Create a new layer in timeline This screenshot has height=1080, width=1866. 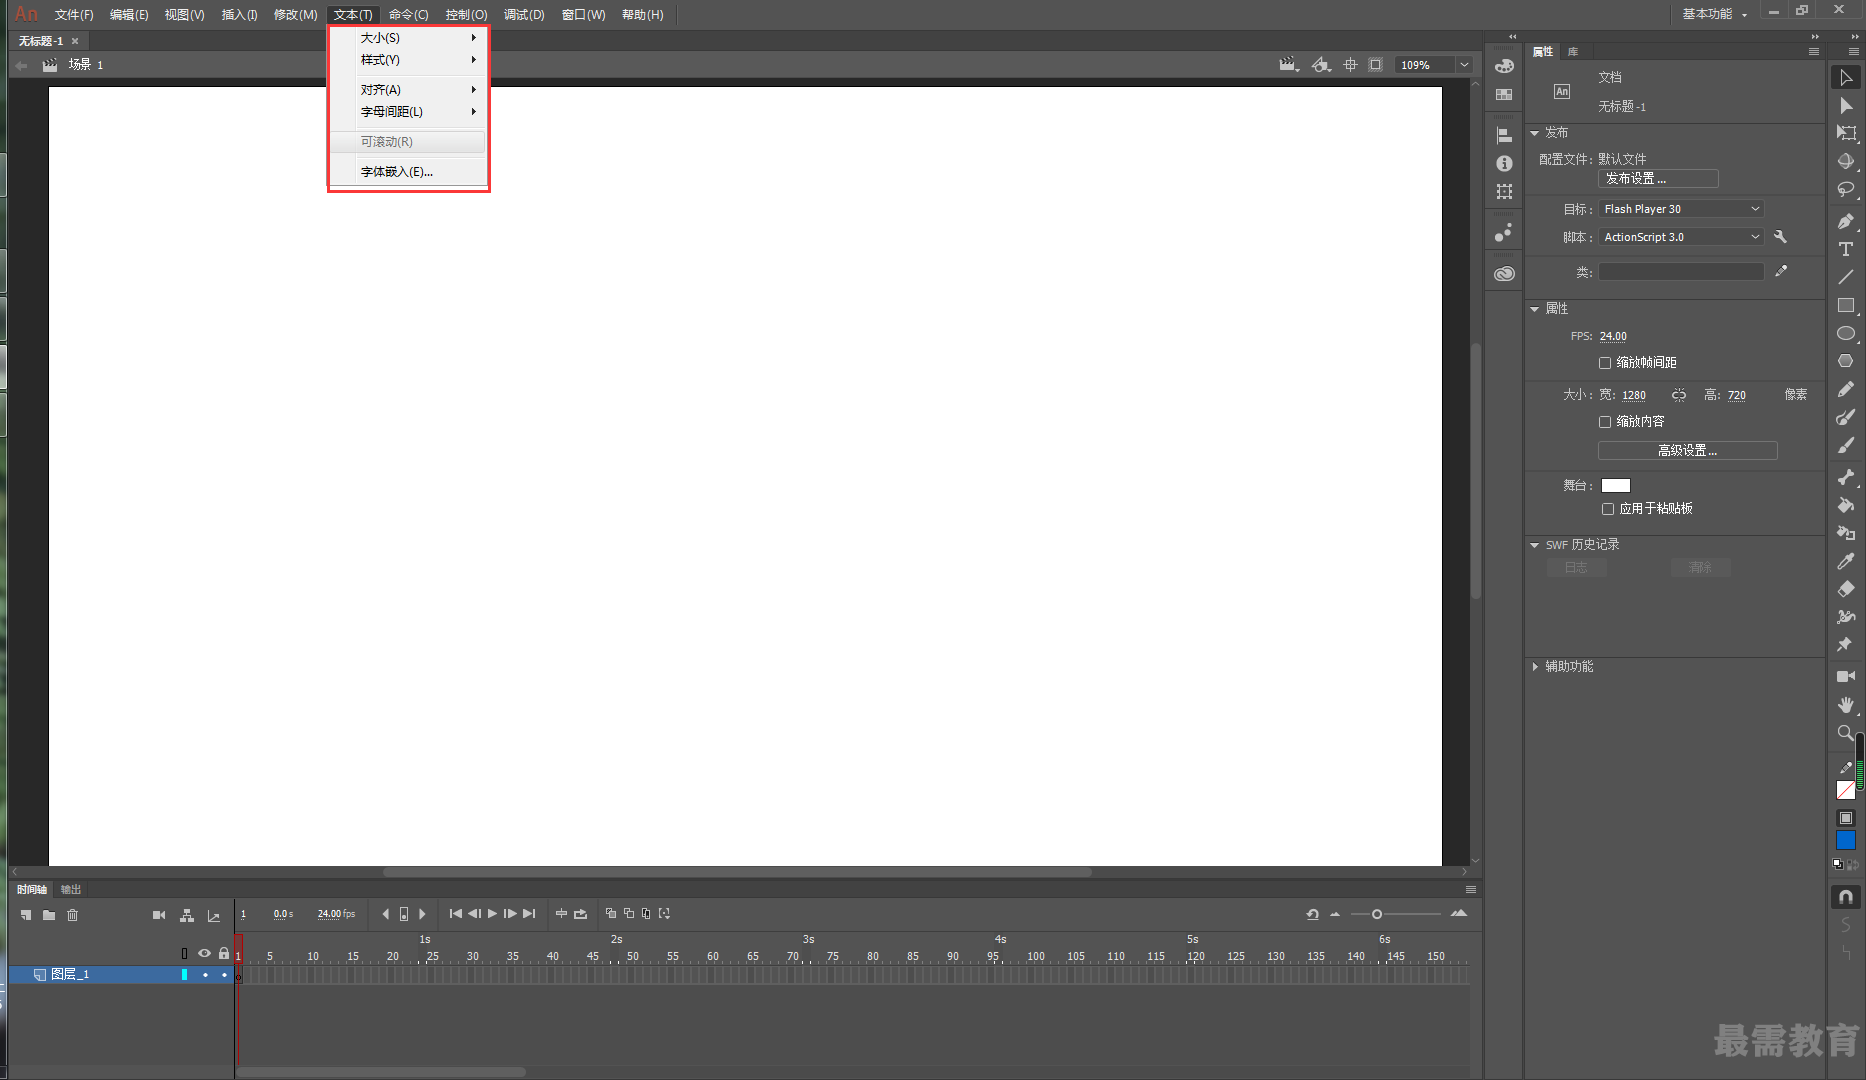[26, 915]
